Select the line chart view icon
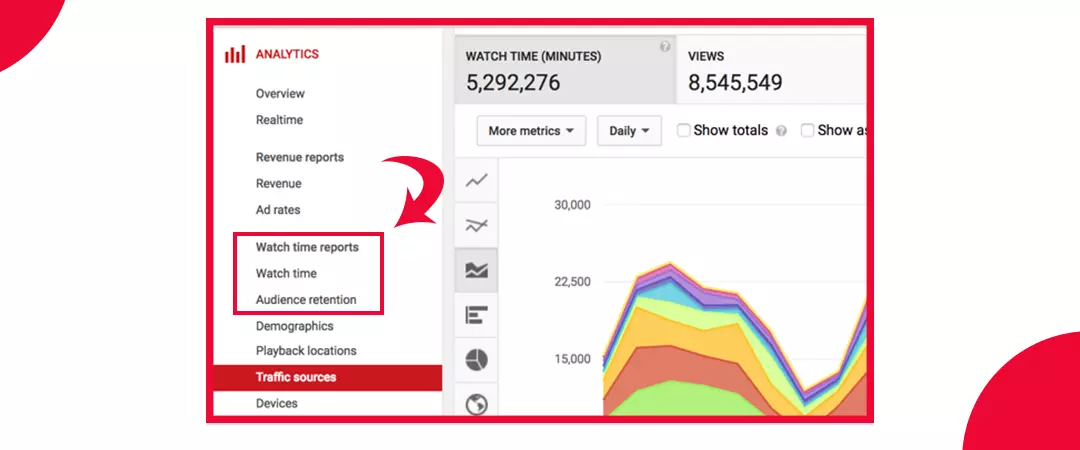 tap(476, 181)
